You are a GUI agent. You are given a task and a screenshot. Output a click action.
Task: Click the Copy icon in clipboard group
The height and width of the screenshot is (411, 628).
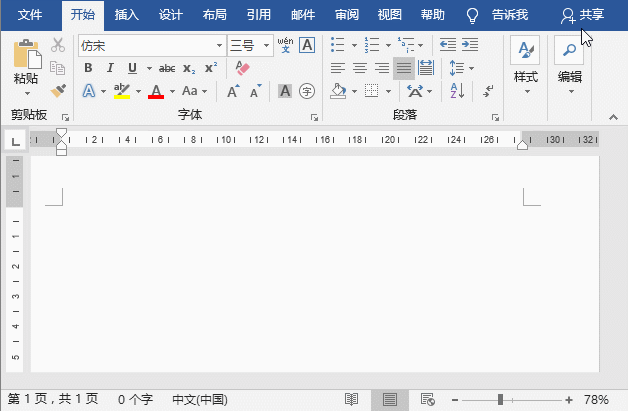(58, 68)
